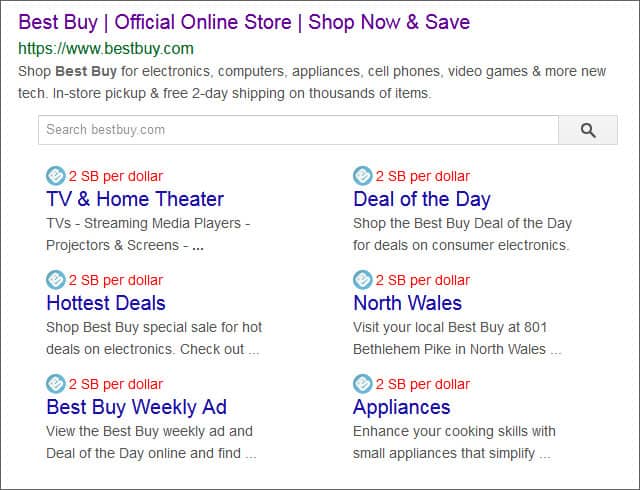Click "2 SB per dollar" above Deal of the Day
Image resolution: width=640 pixels, height=490 pixels.
pos(422,176)
